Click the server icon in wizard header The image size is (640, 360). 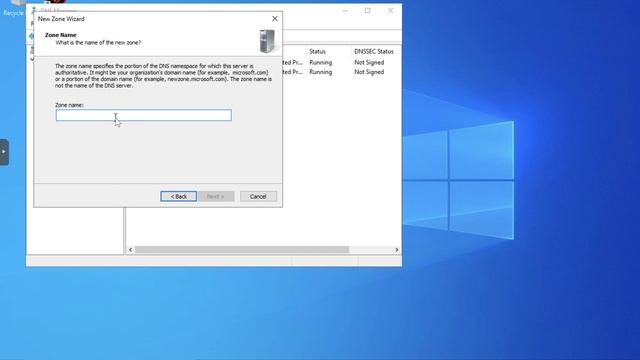(267, 41)
